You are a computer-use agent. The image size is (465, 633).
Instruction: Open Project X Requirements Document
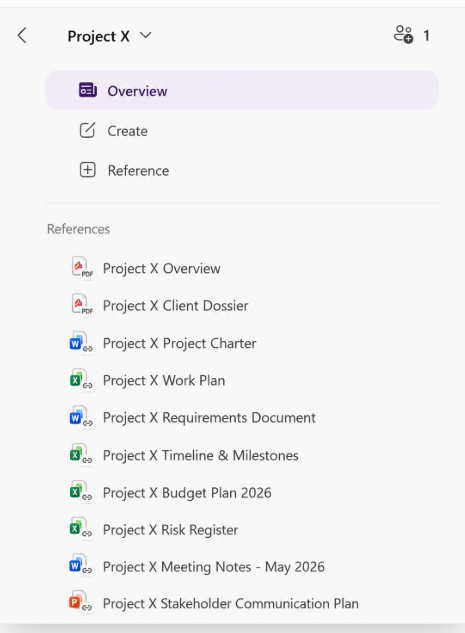(209, 417)
